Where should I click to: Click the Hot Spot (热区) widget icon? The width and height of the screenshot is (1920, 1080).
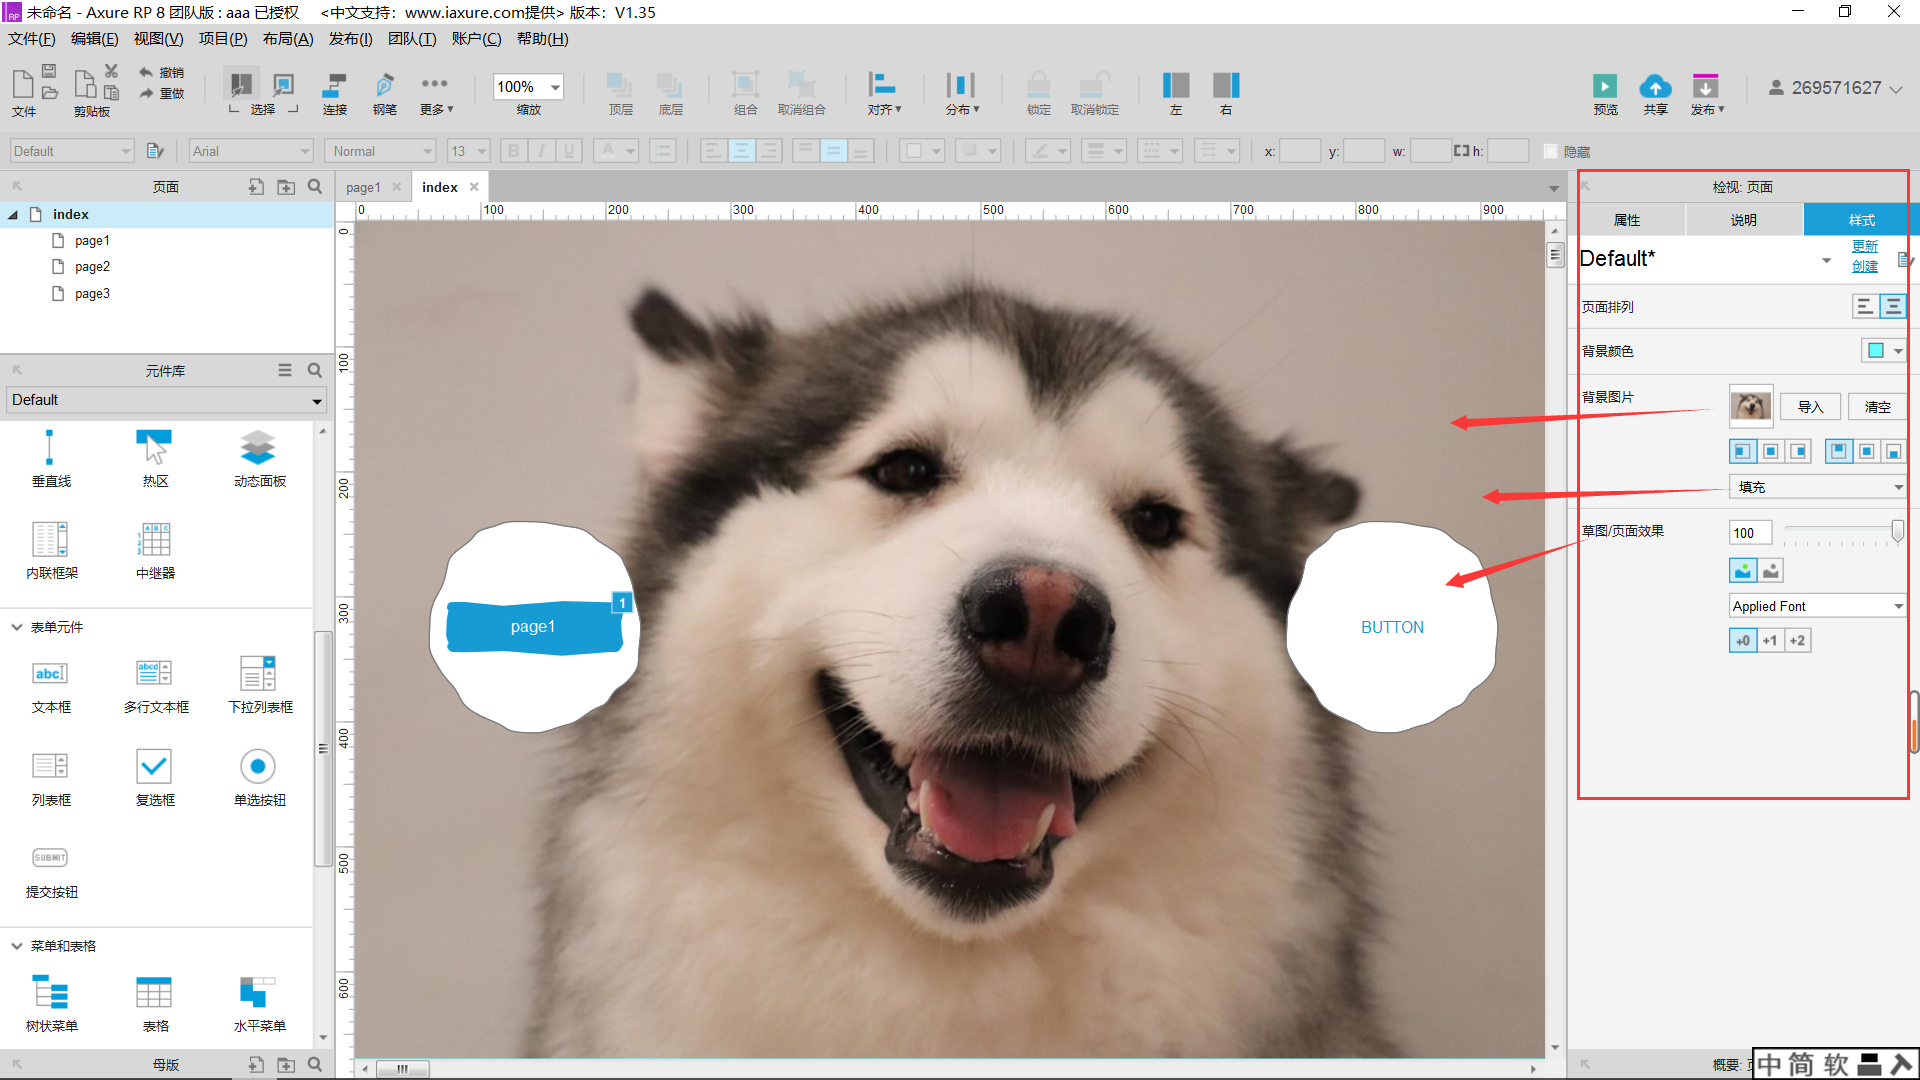pos(155,449)
